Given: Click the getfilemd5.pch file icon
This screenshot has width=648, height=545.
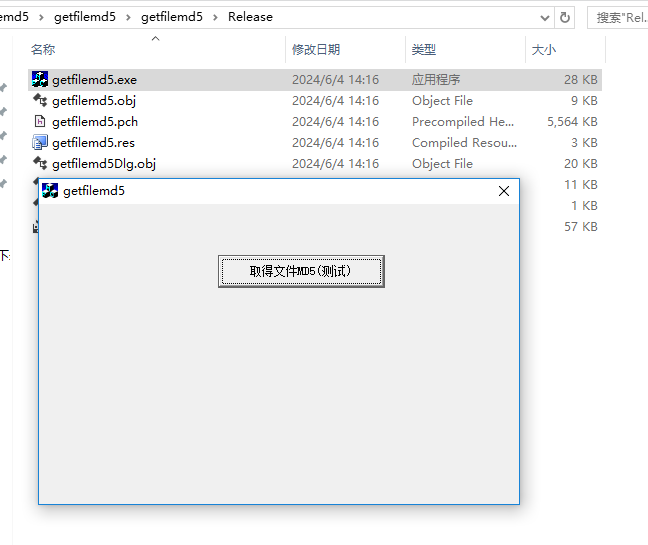Looking at the screenshot, I should click(40, 121).
